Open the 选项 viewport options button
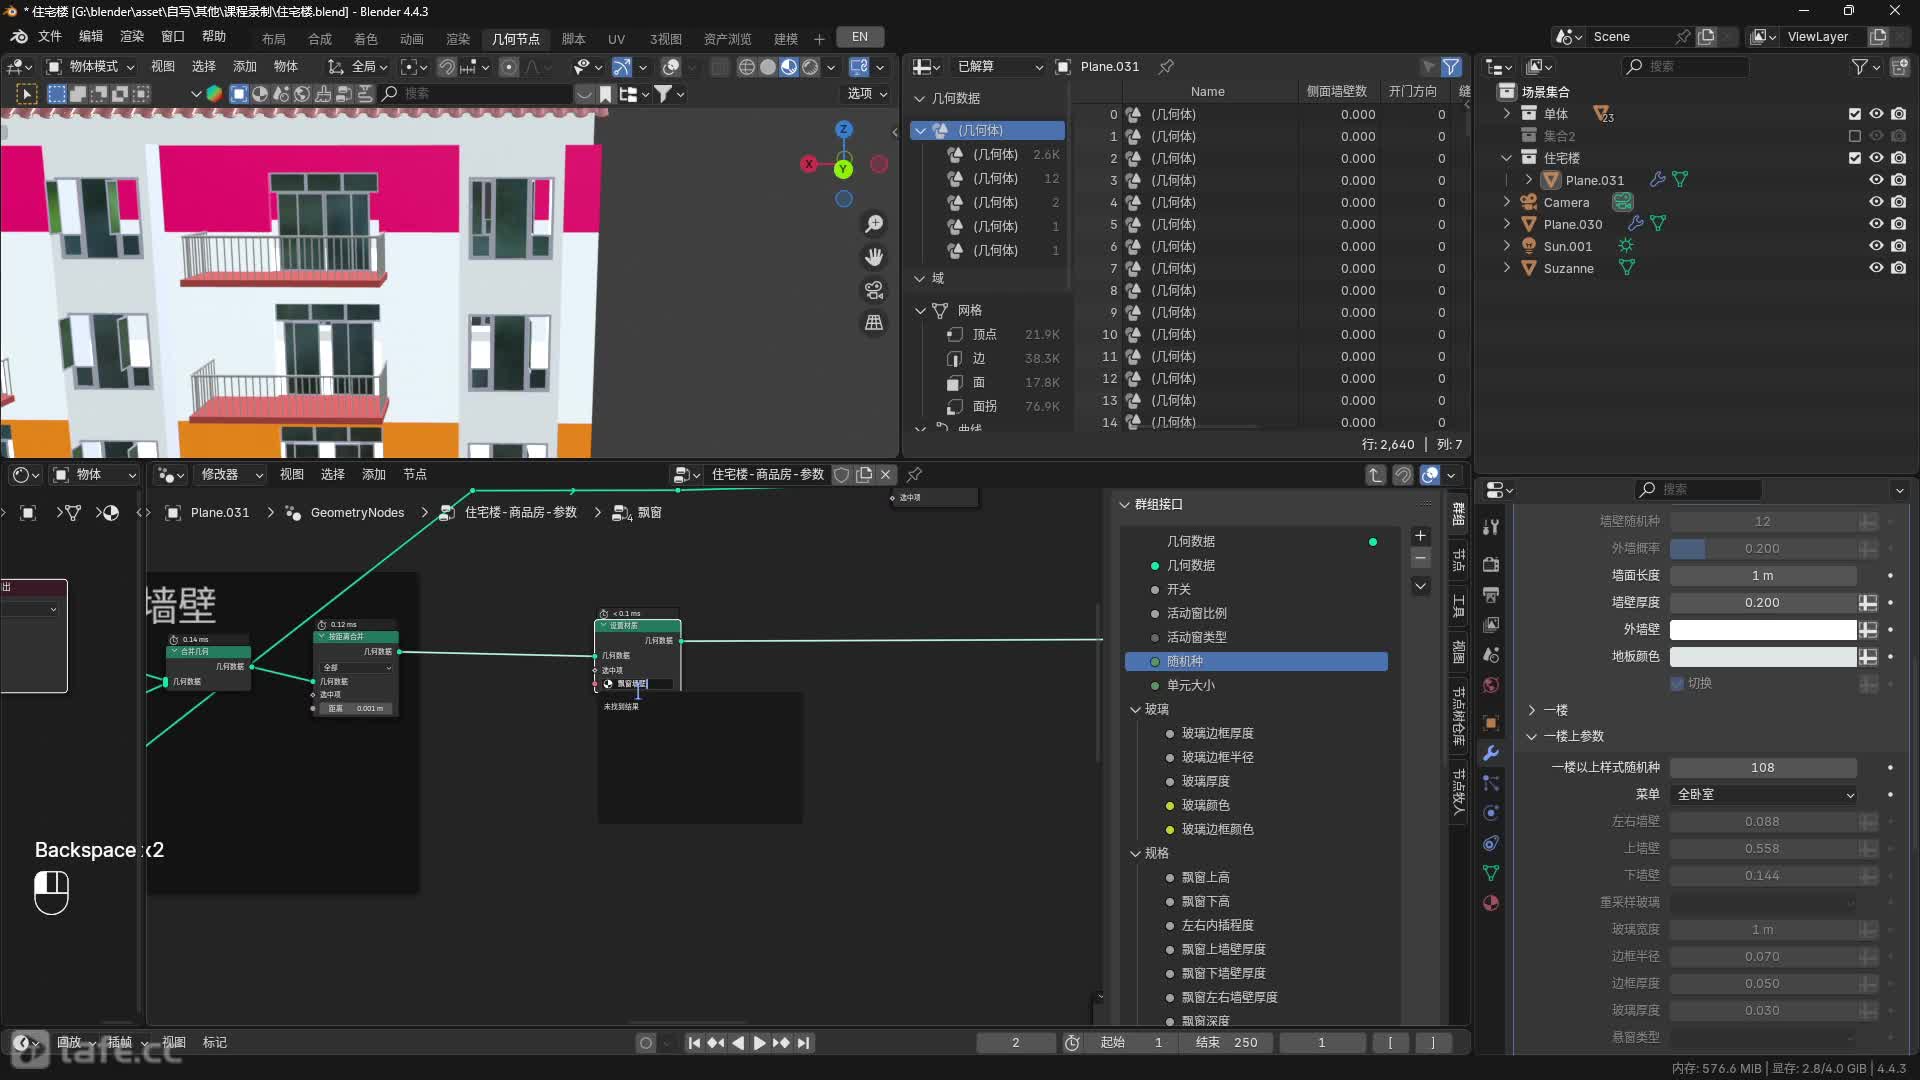 [867, 94]
